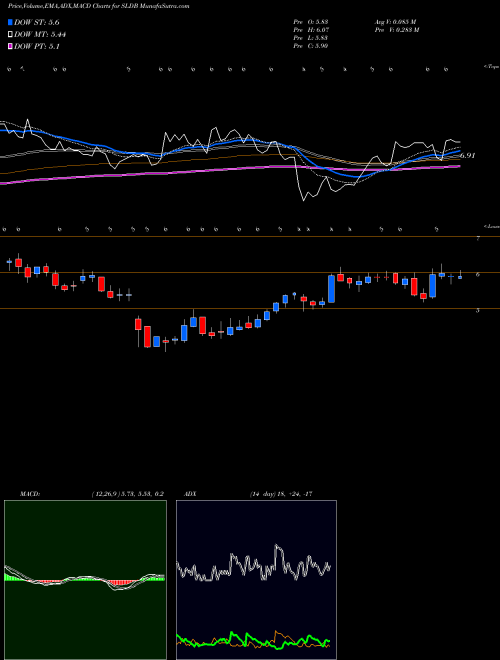
Task: Click the price axis label 5
Action: tap(478, 311)
